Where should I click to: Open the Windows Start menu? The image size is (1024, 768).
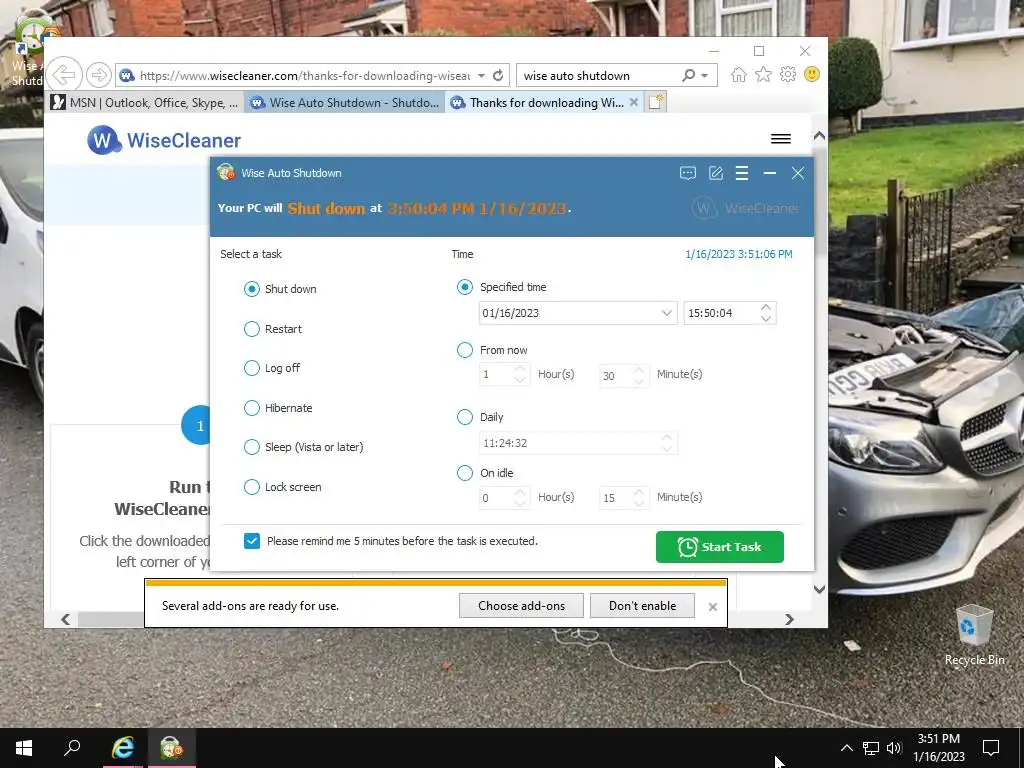24,748
